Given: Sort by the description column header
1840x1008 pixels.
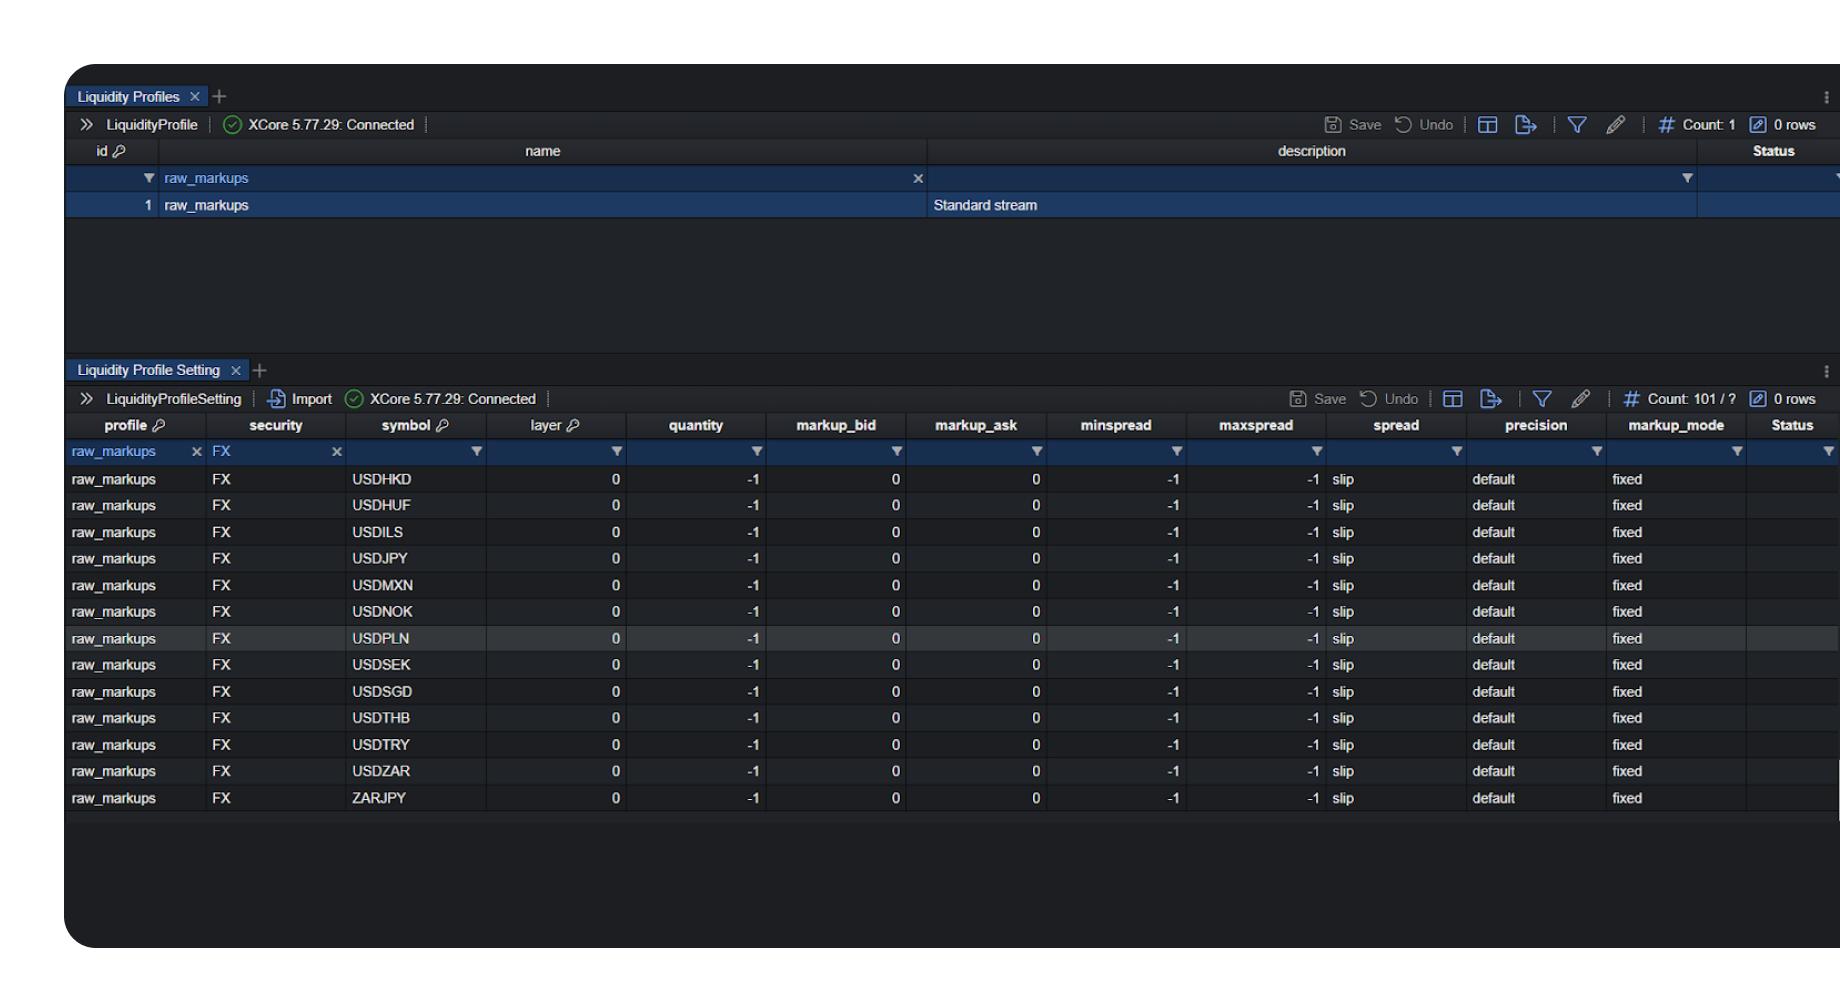Looking at the screenshot, I should [x=1312, y=151].
